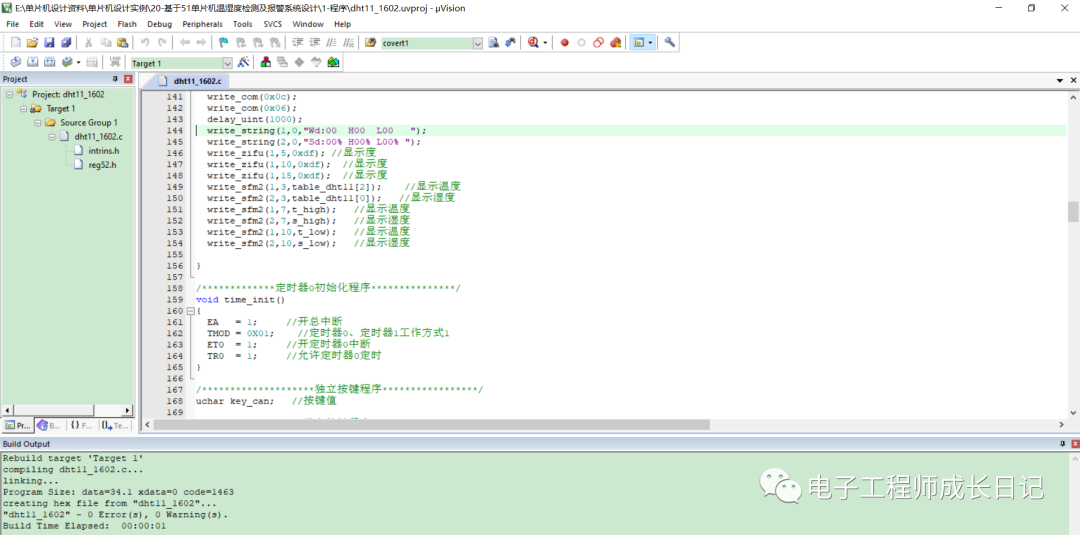1080x535 pixels.
Task: Insert a breakpoint with red dot icon
Action: pos(564,43)
